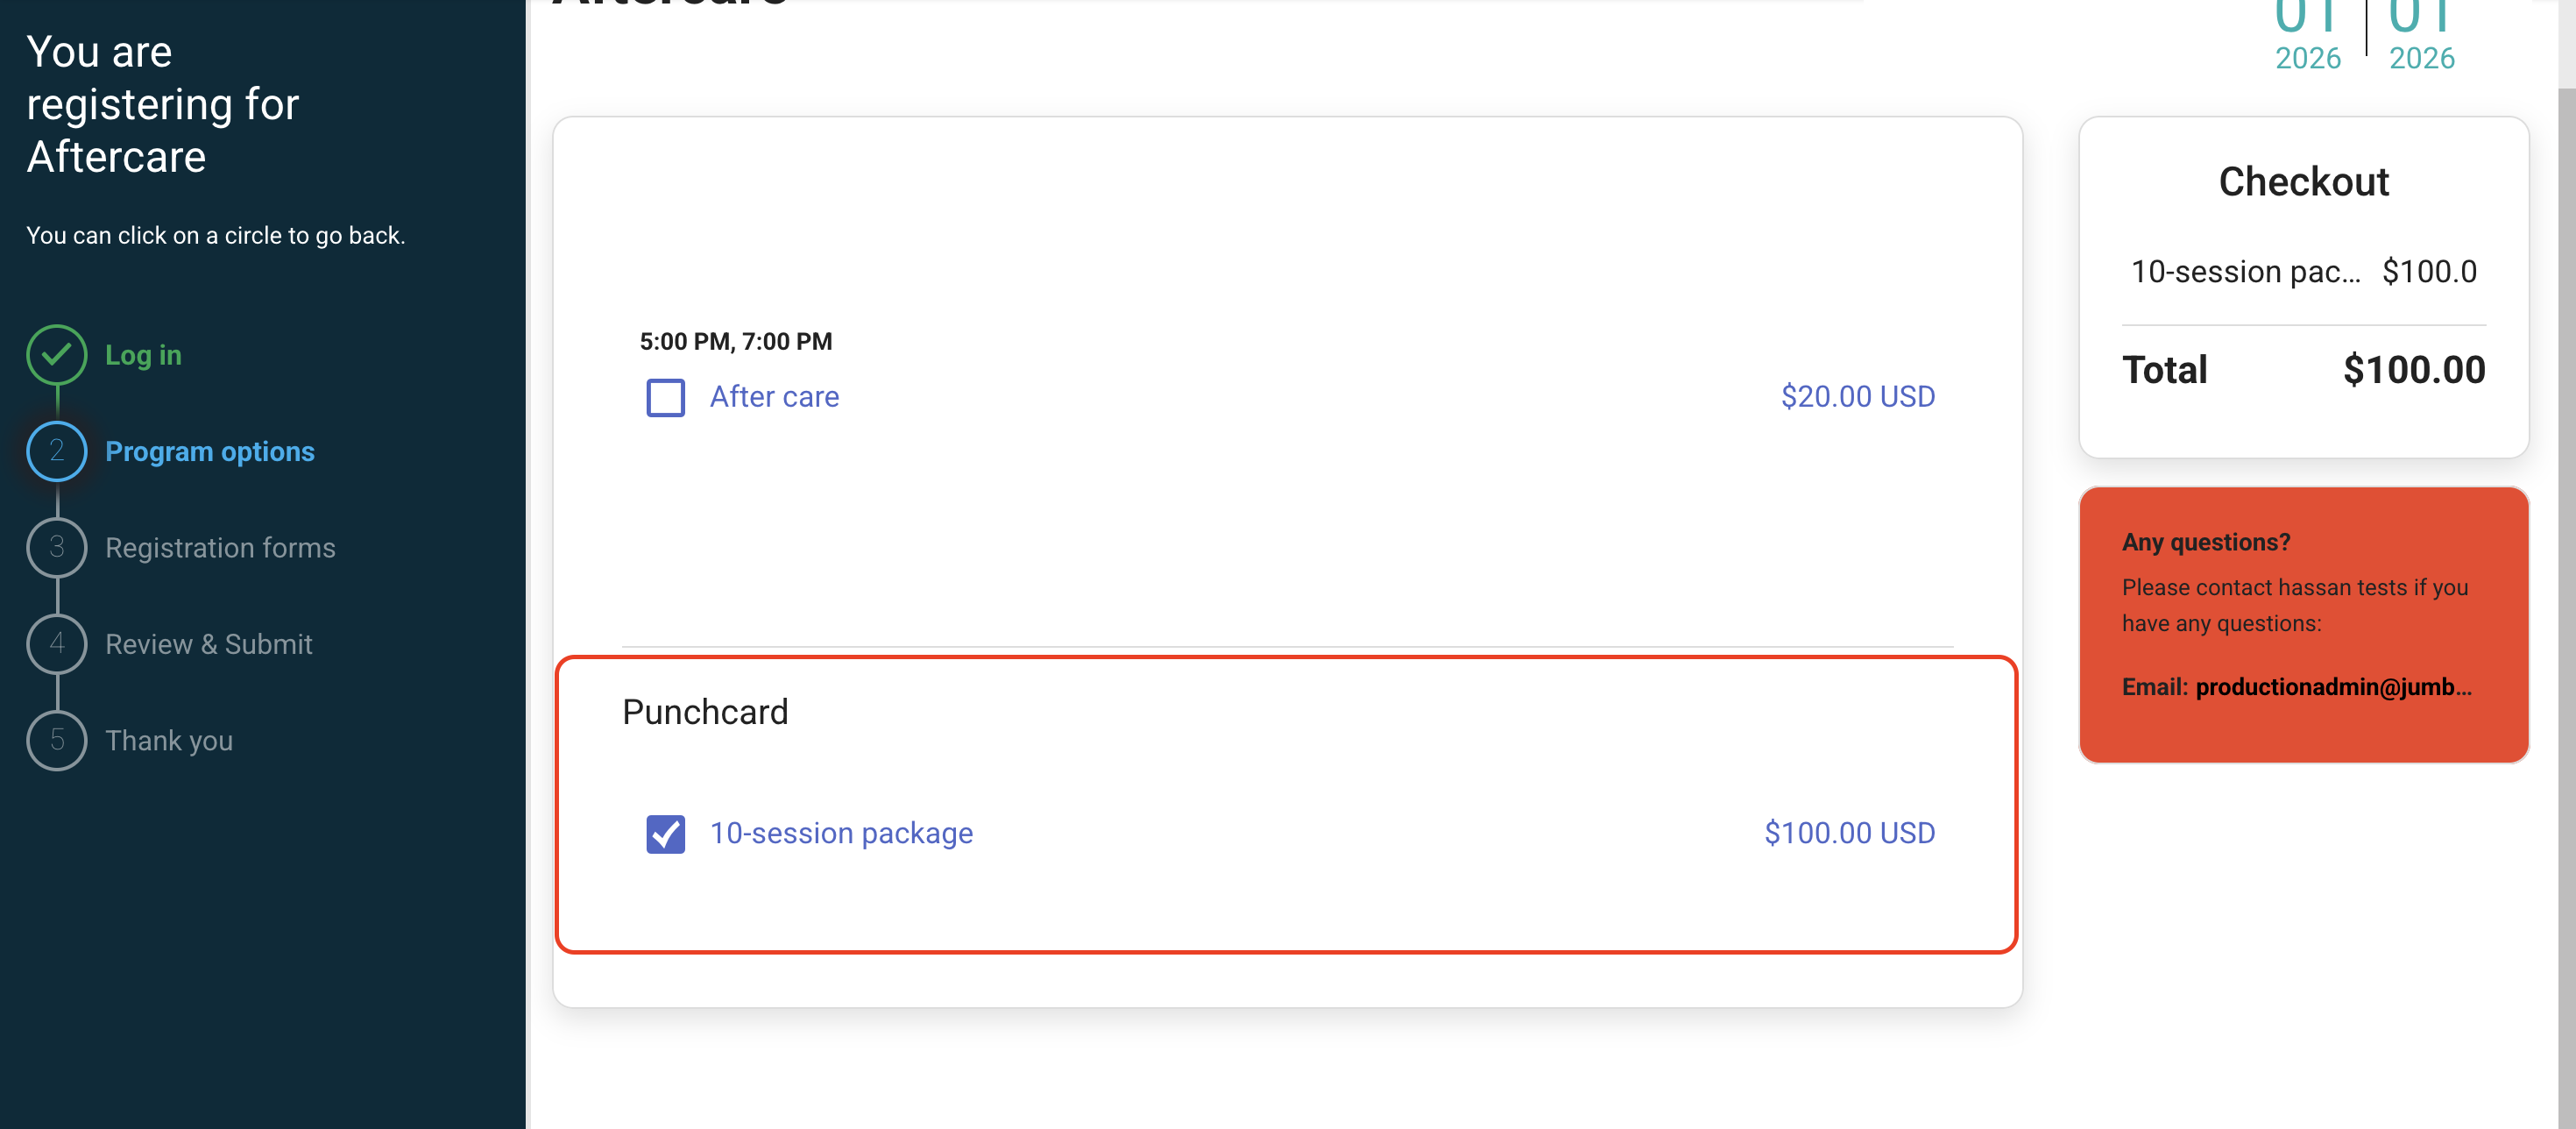2576x1129 pixels.
Task: Select the Program options step label
Action: click(x=209, y=451)
